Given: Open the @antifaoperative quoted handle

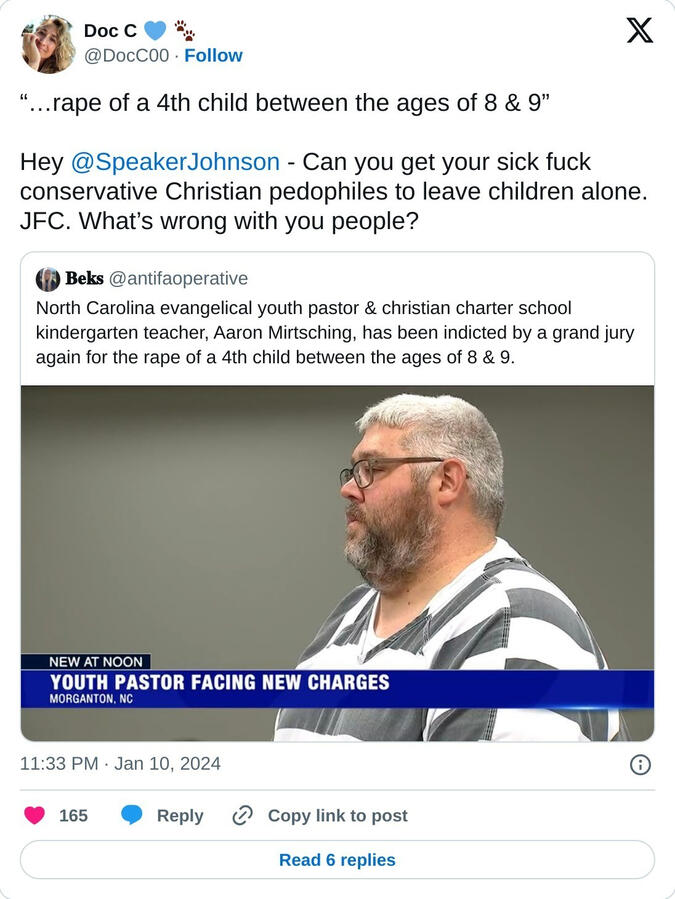Looking at the screenshot, I should [x=178, y=279].
